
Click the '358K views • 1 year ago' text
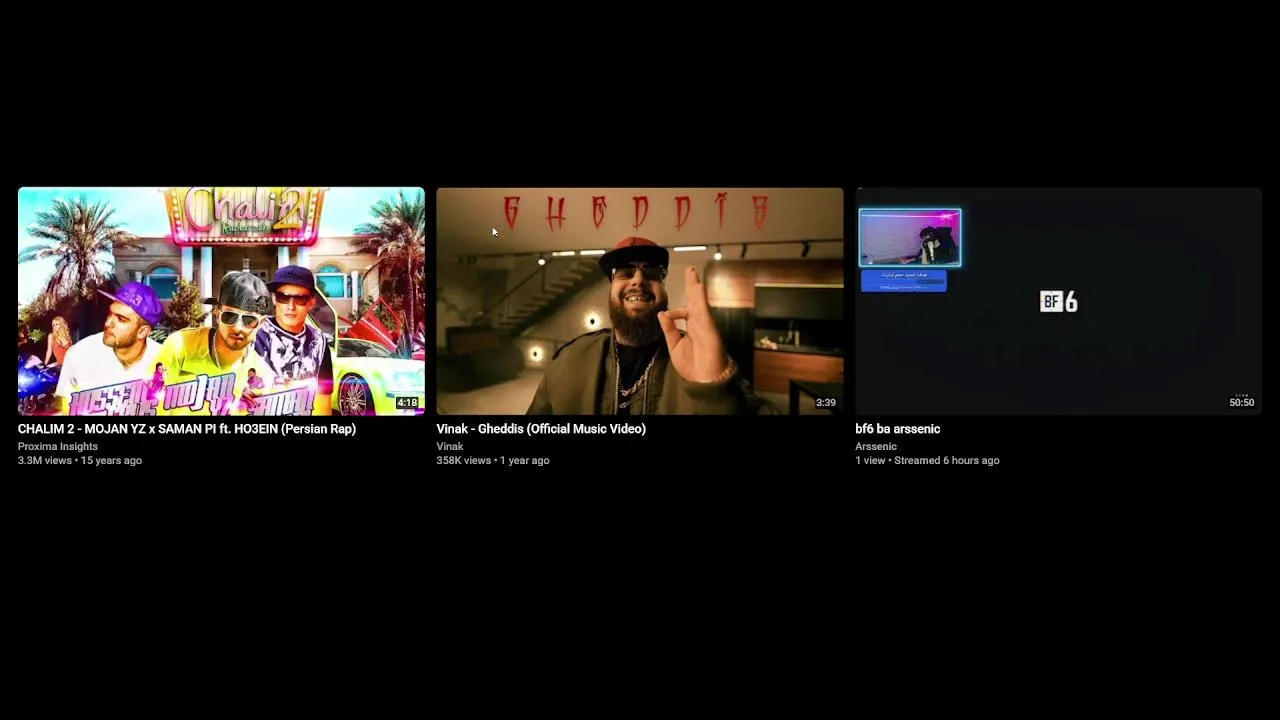(x=493, y=460)
